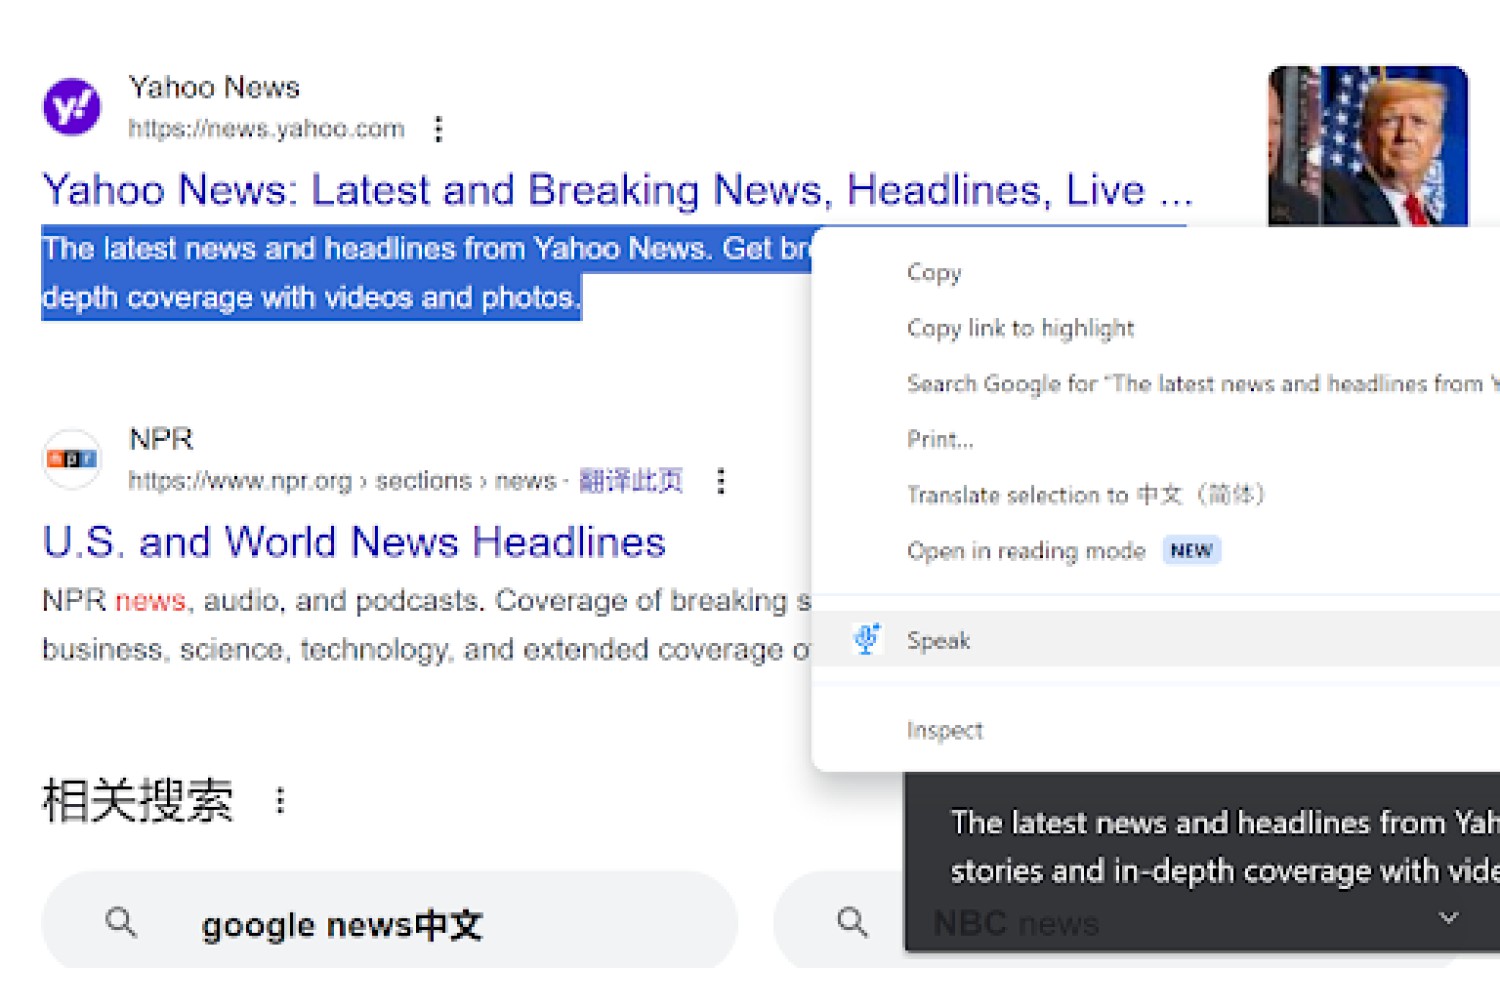Open the three-dot menu beside the NPR URL
This screenshot has width=1500, height=1000.
pos(721,481)
